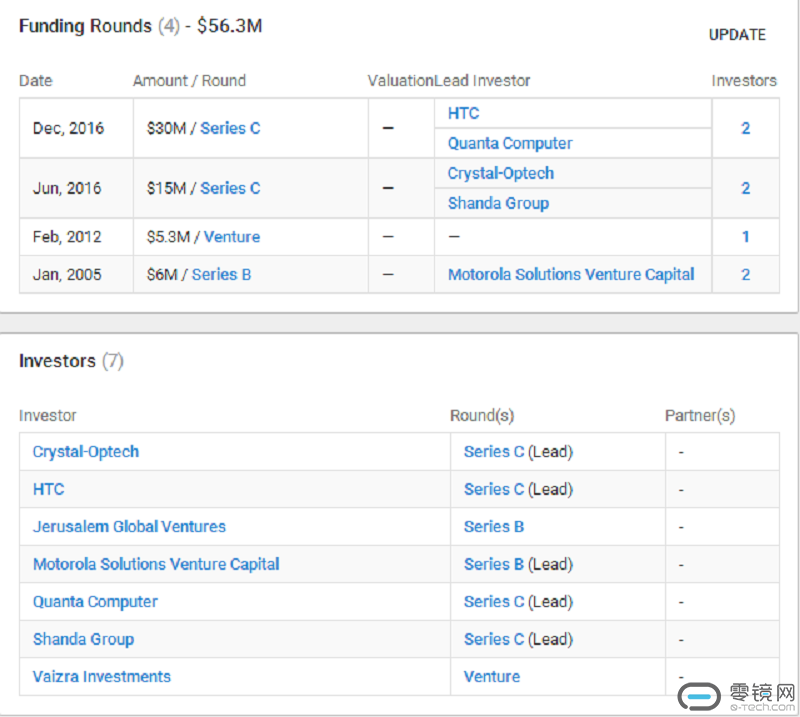Open the Venture link in the $5.3M round
800x717 pixels.
tap(232, 237)
